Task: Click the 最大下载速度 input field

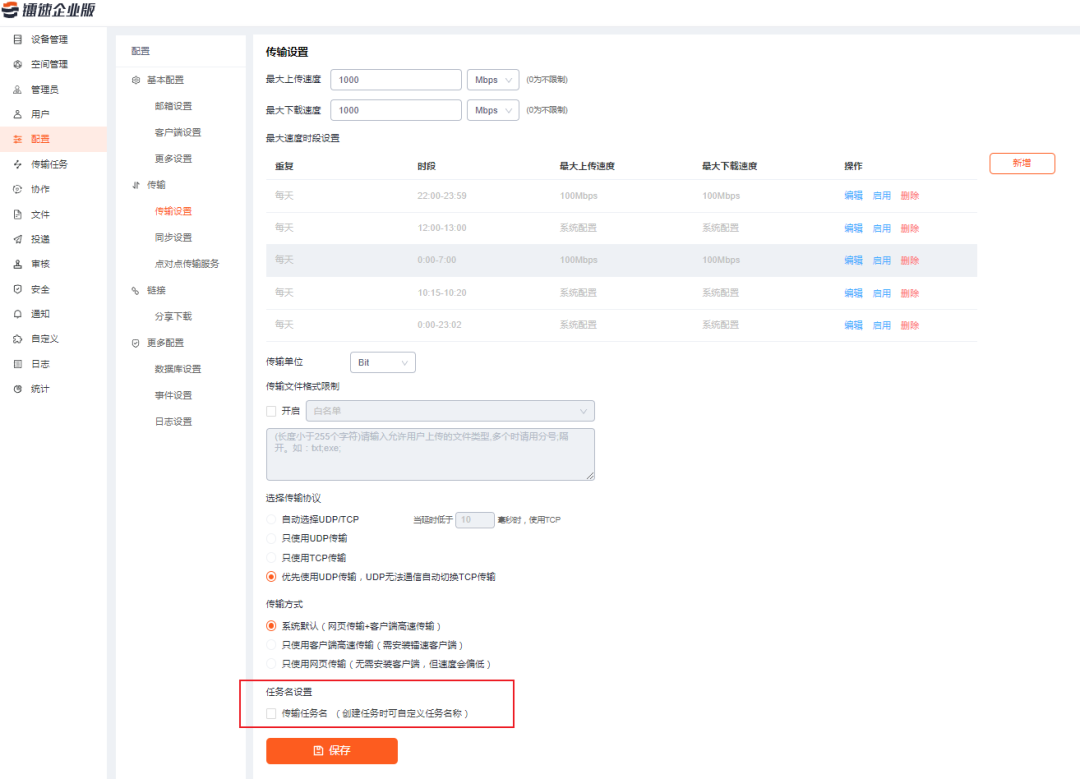Action: (x=395, y=109)
